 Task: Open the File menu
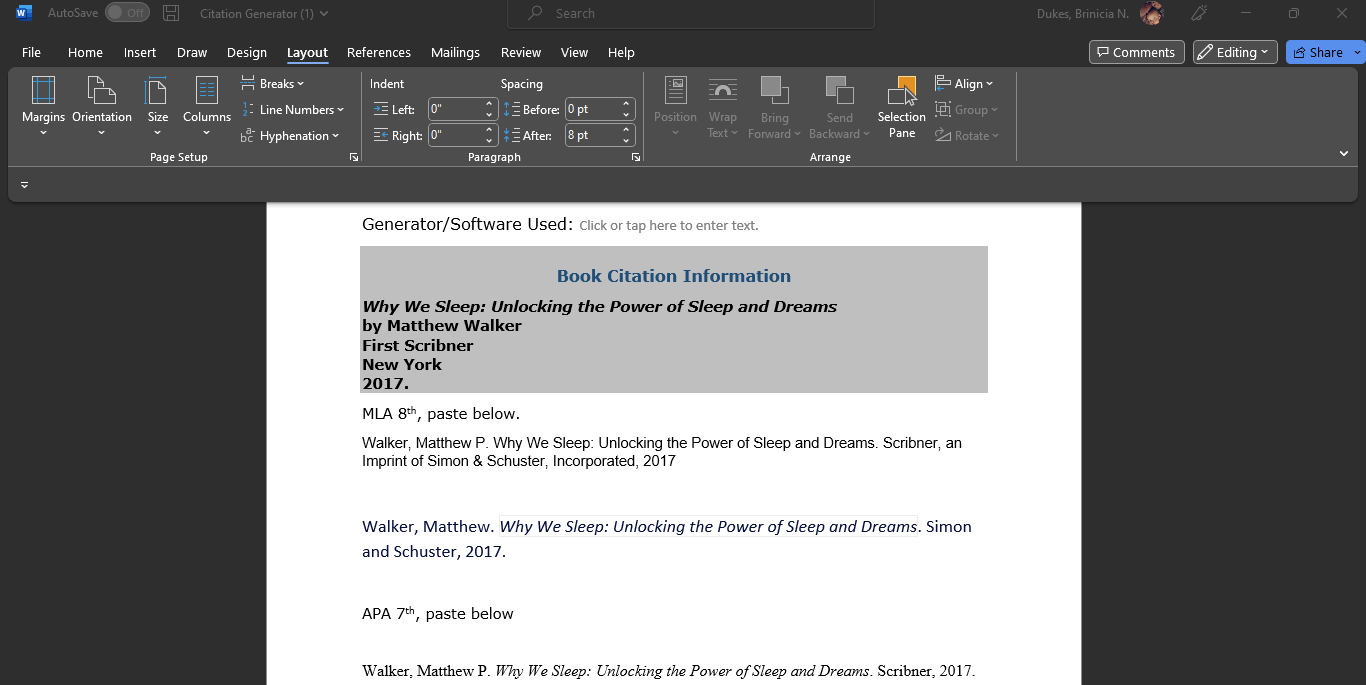31,52
